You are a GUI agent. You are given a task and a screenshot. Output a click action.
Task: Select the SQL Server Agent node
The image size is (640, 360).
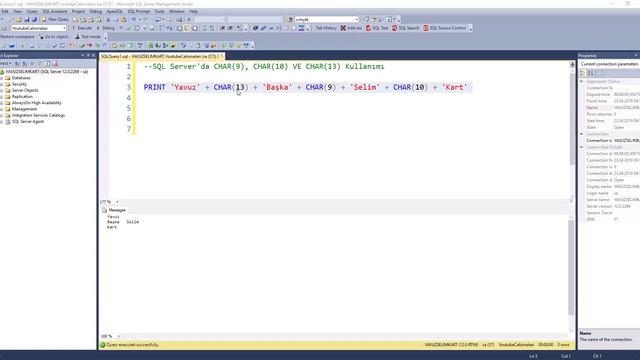[x=27, y=122]
